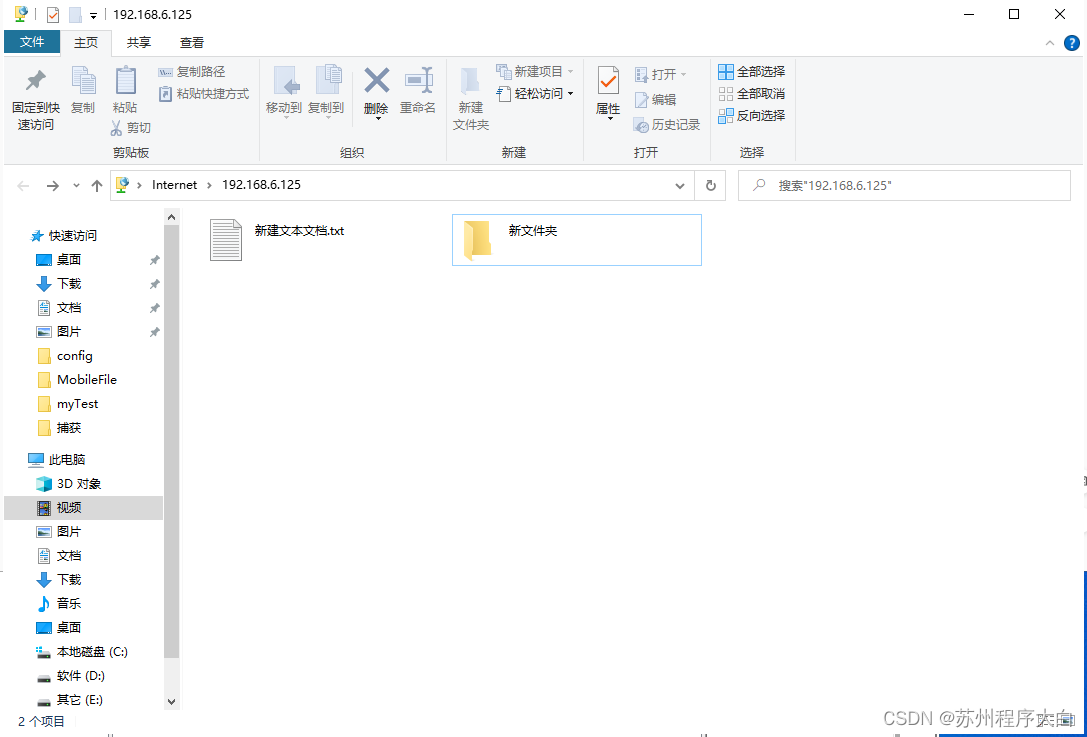Click the 粘贴 clipboard icon
The width and height of the screenshot is (1087, 737).
[125, 81]
